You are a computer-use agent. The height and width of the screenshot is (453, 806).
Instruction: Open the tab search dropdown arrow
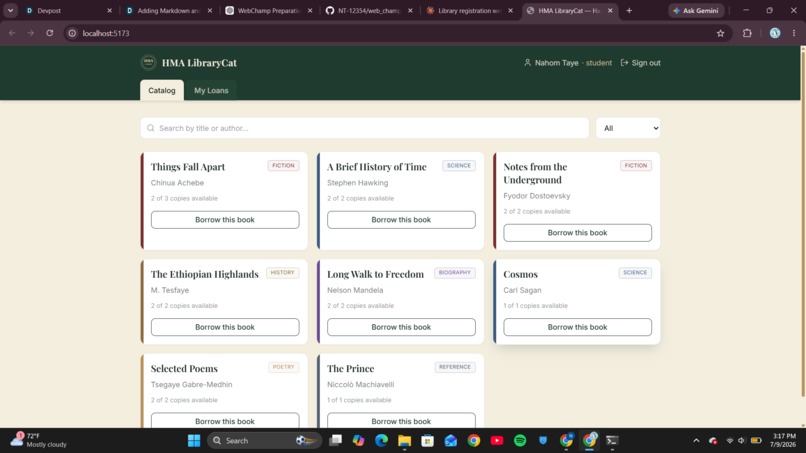point(10,10)
